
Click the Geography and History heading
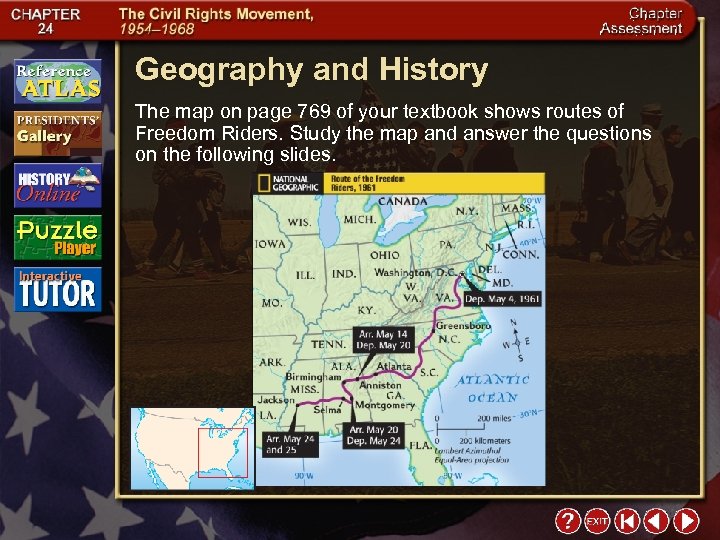coord(311,70)
